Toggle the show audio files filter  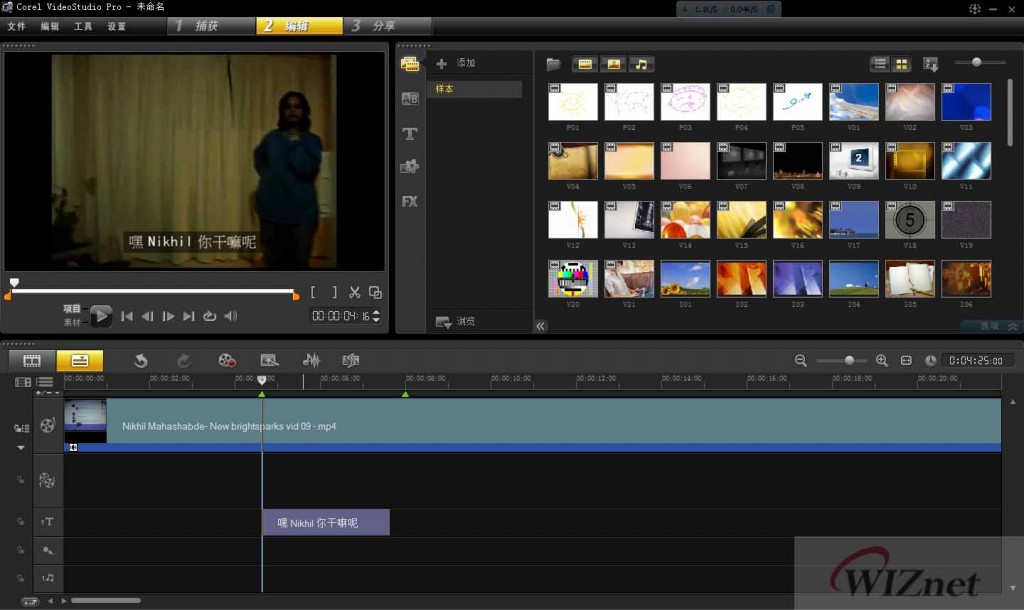[x=641, y=64]
